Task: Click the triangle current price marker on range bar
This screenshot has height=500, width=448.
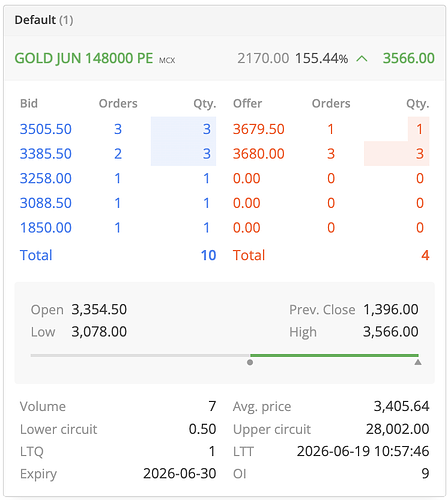Action: (418, 362)
